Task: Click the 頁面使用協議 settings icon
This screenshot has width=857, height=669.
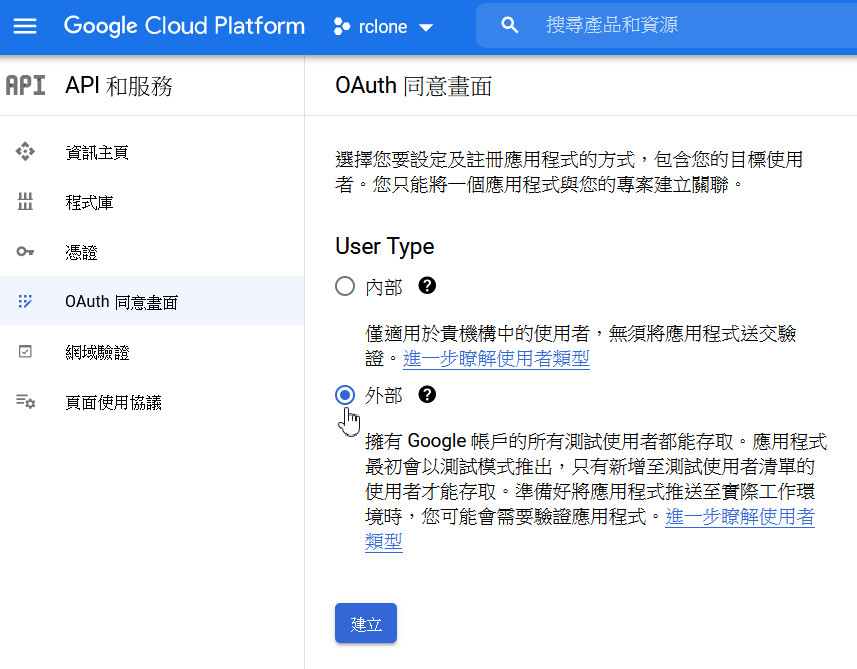Action: (26, 402)
